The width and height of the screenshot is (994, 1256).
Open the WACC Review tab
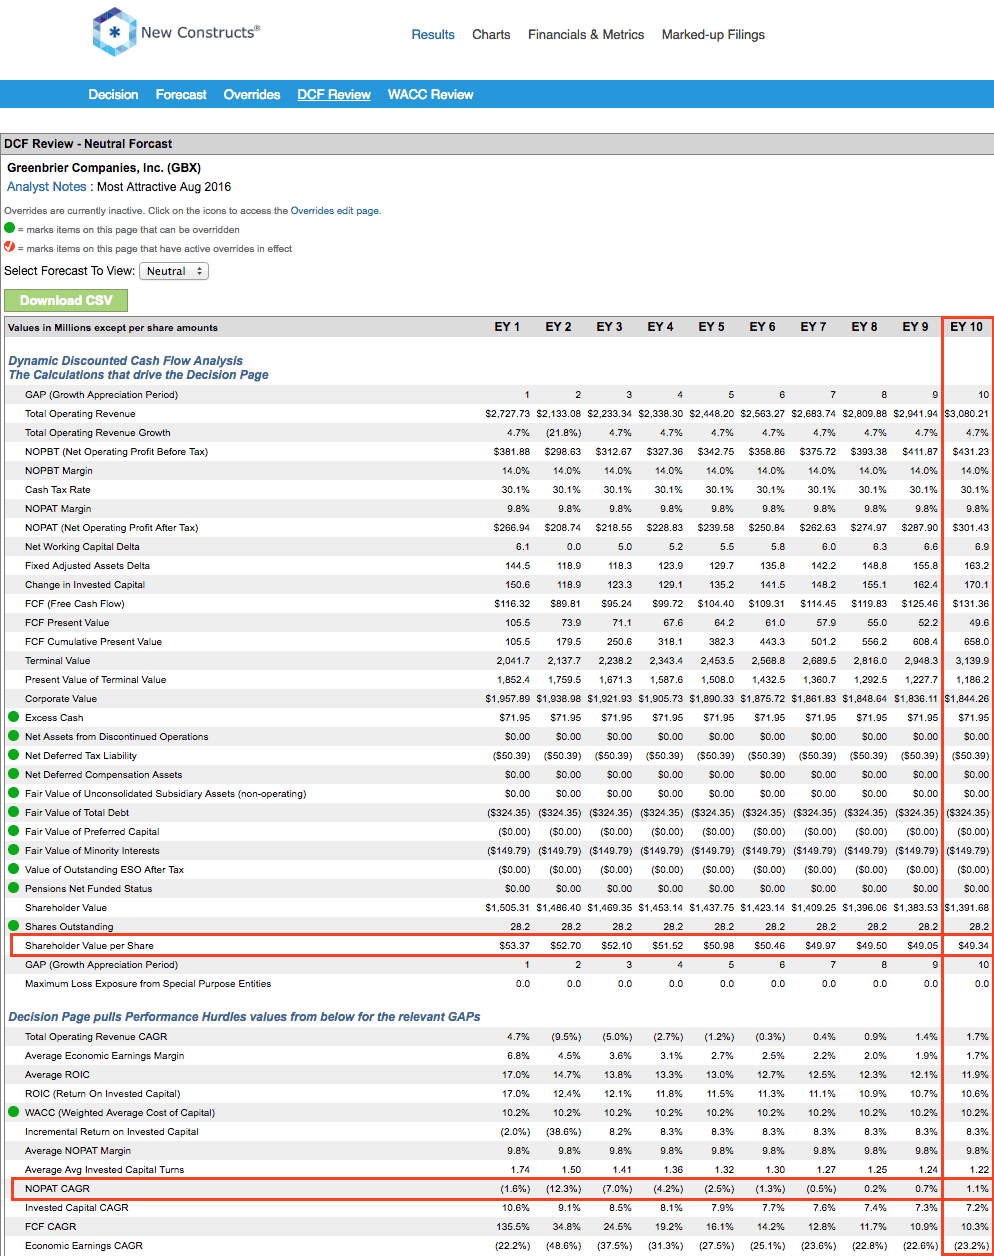[430, 94]
